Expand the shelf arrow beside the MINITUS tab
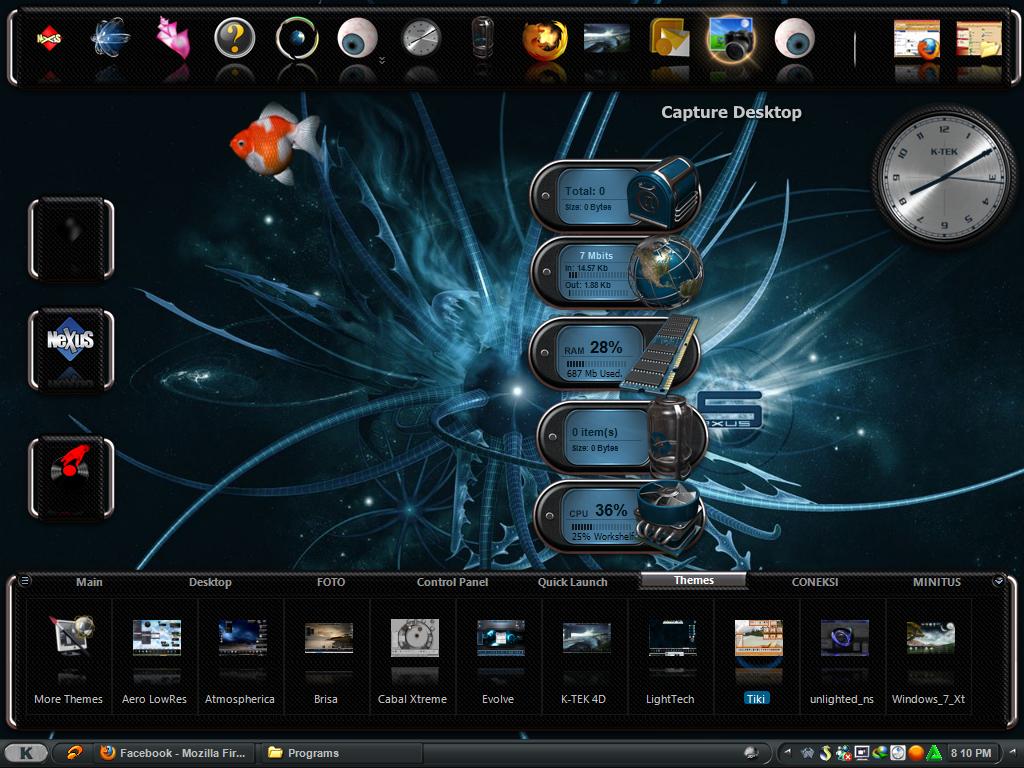Image resolution: width=1024 pixels, height=768 pixels. [998, 581]
